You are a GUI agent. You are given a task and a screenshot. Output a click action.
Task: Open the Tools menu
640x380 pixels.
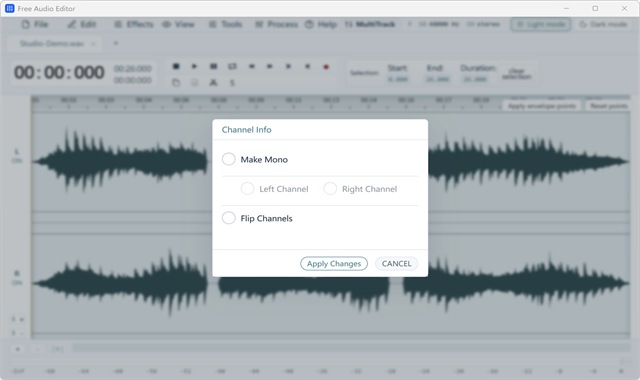click(226, 24)
